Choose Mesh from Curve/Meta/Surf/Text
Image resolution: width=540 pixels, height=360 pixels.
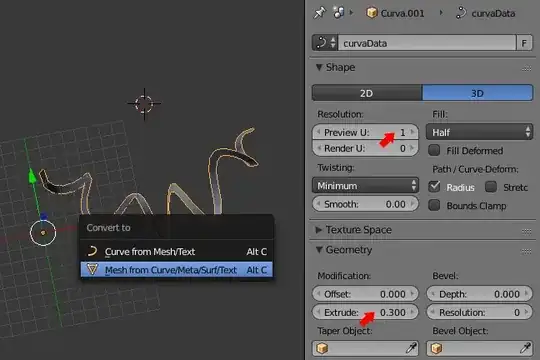177,270
